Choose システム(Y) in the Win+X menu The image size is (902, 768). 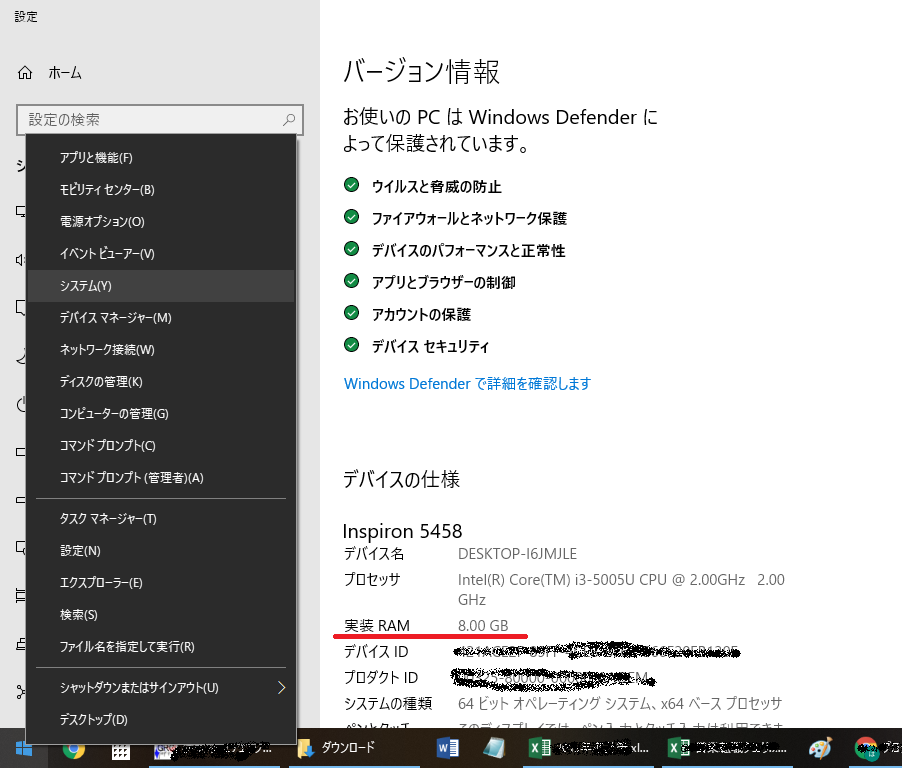[160, 286]
